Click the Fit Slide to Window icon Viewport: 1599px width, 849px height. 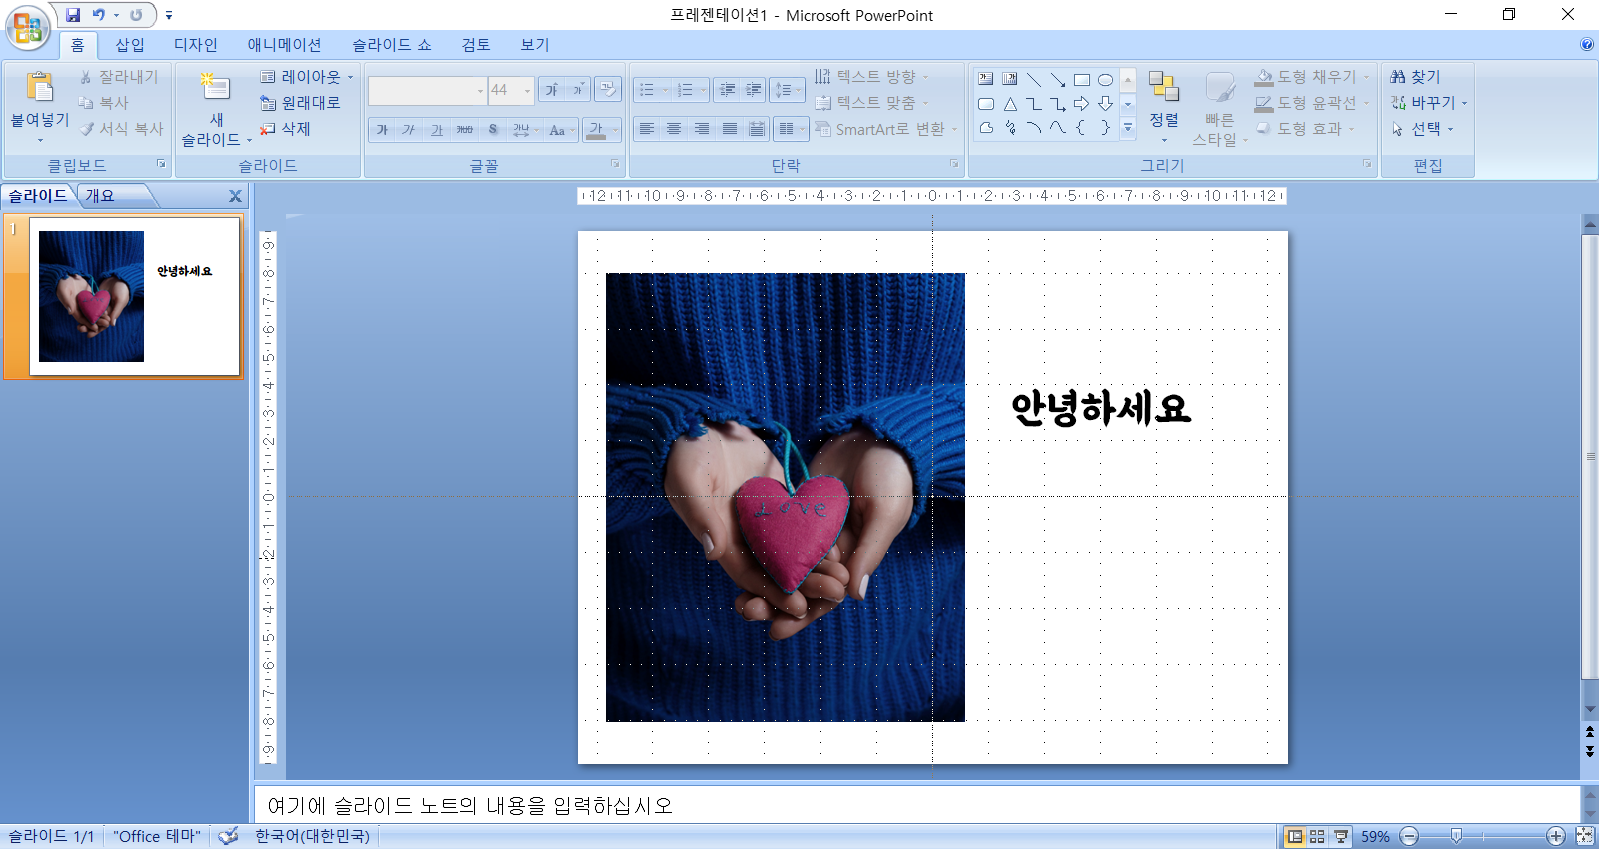pos(1585,836)
